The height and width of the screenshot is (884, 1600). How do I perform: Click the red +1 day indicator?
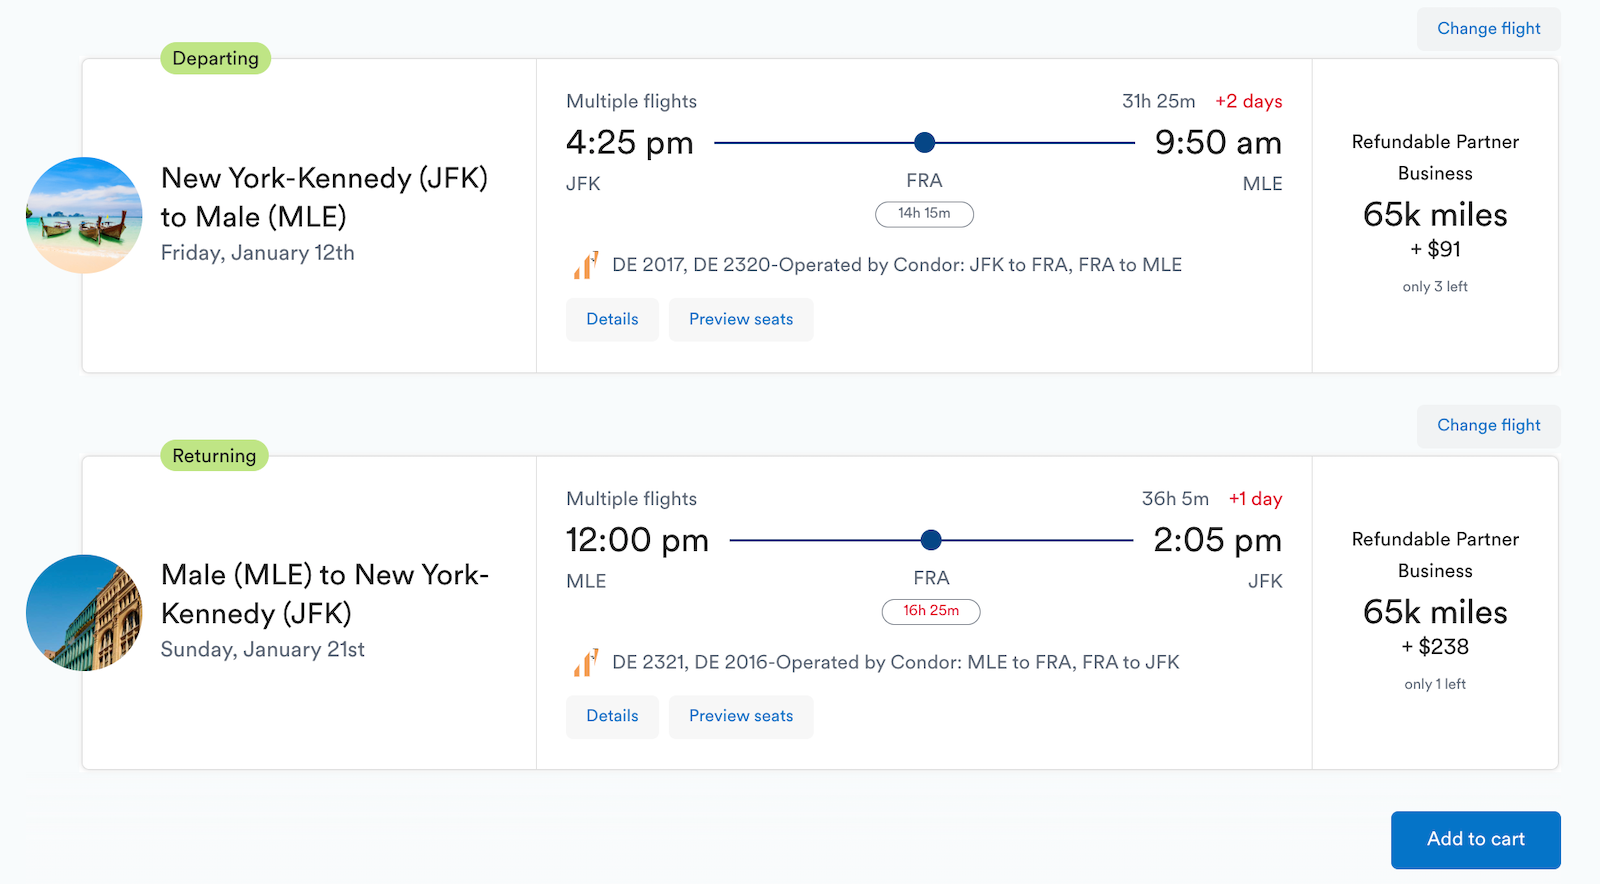(x=1256, y=498)
